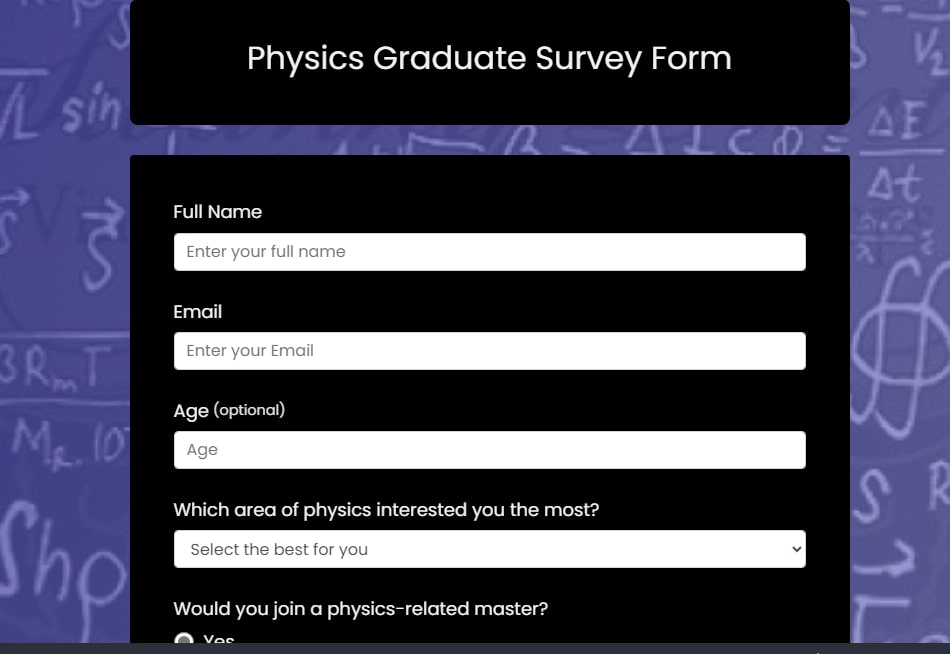Click the '(optional)' note beside Age
The height and width of the screenshot is (654, 950).
point(249,410)
